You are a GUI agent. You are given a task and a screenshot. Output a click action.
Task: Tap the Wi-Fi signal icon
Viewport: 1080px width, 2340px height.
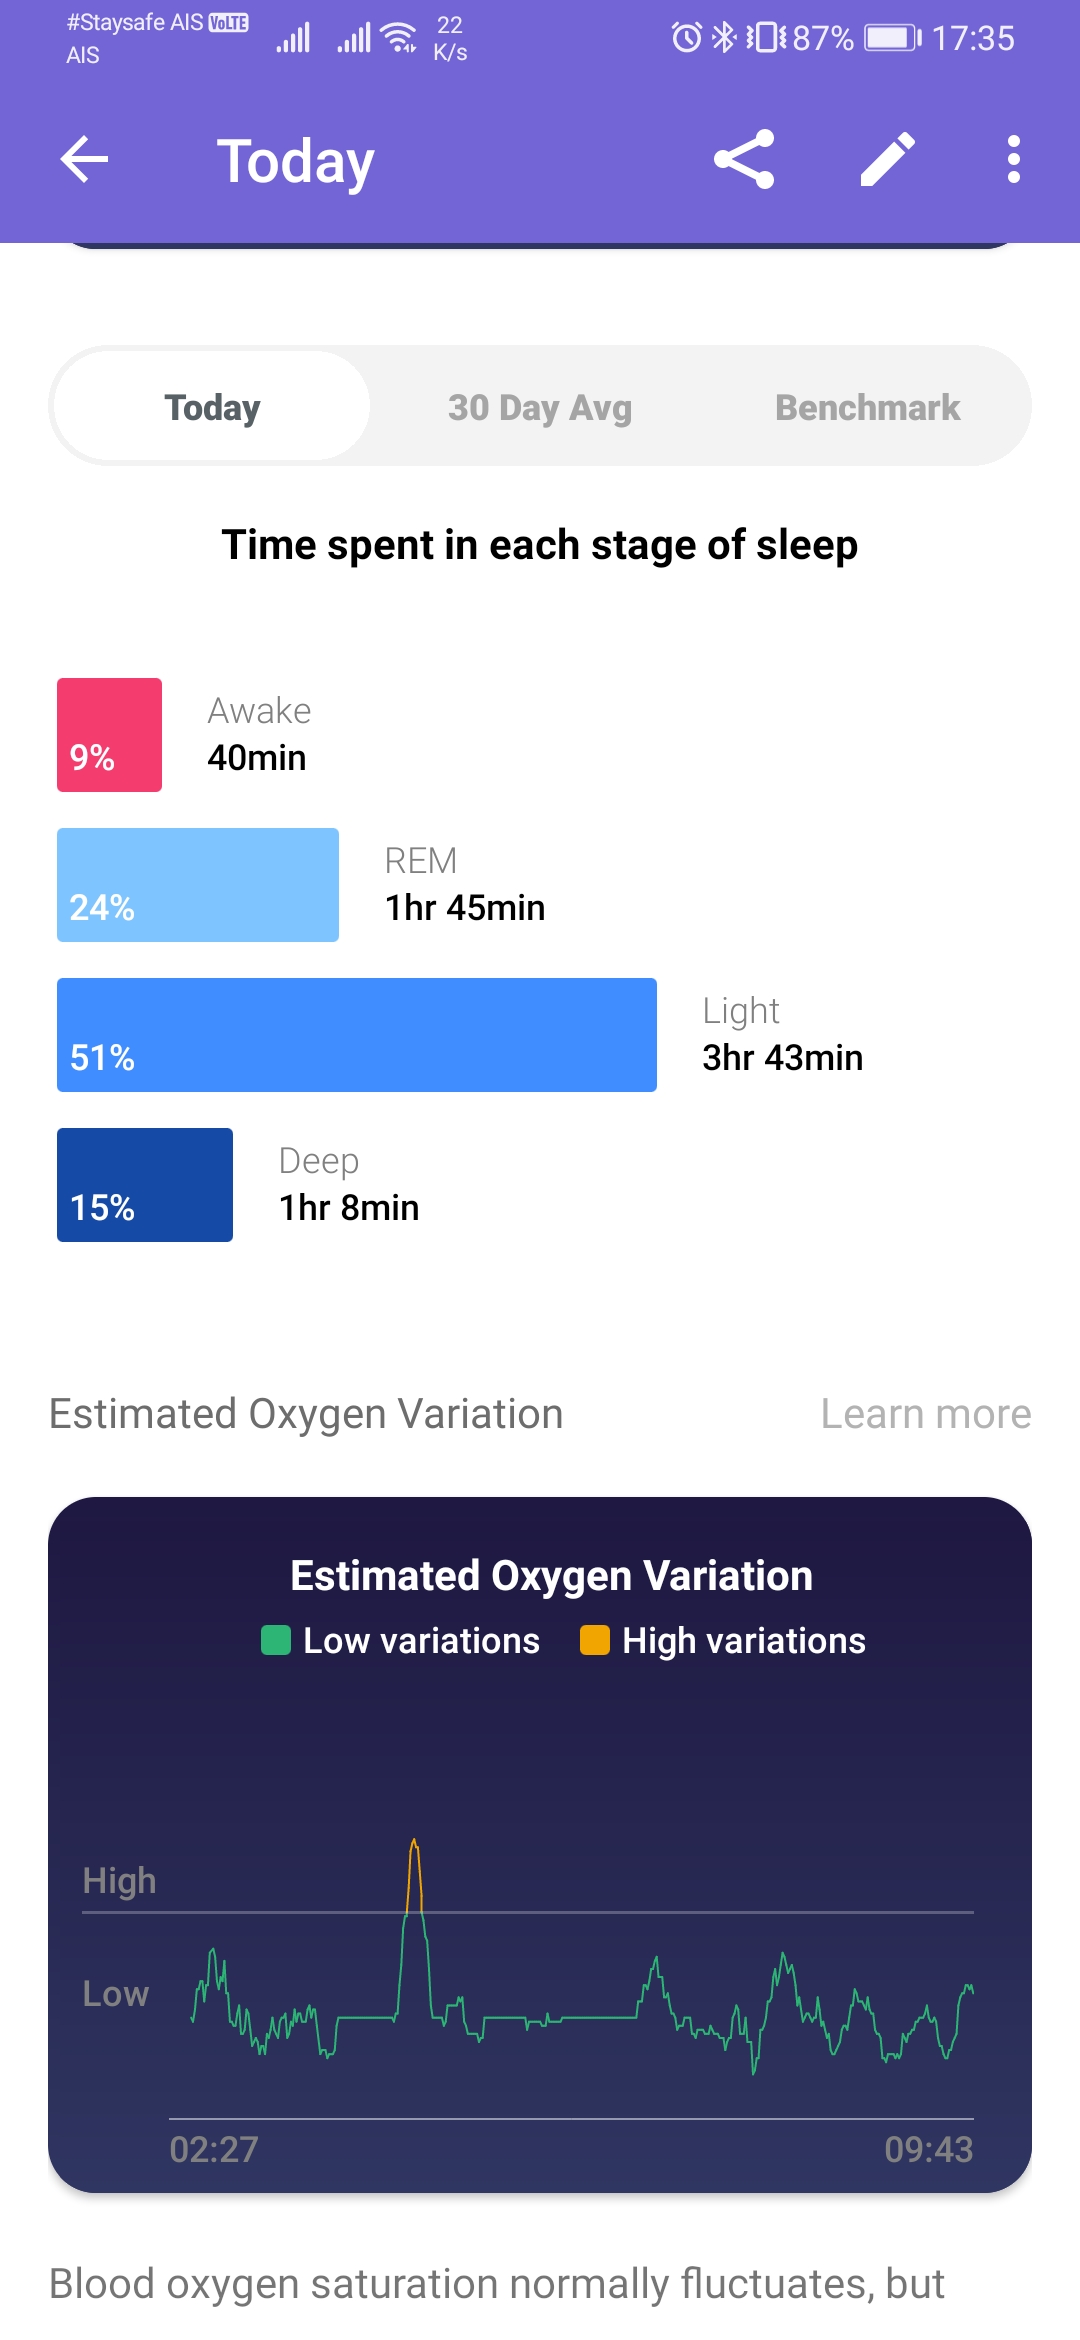click(x=401, y=37)
